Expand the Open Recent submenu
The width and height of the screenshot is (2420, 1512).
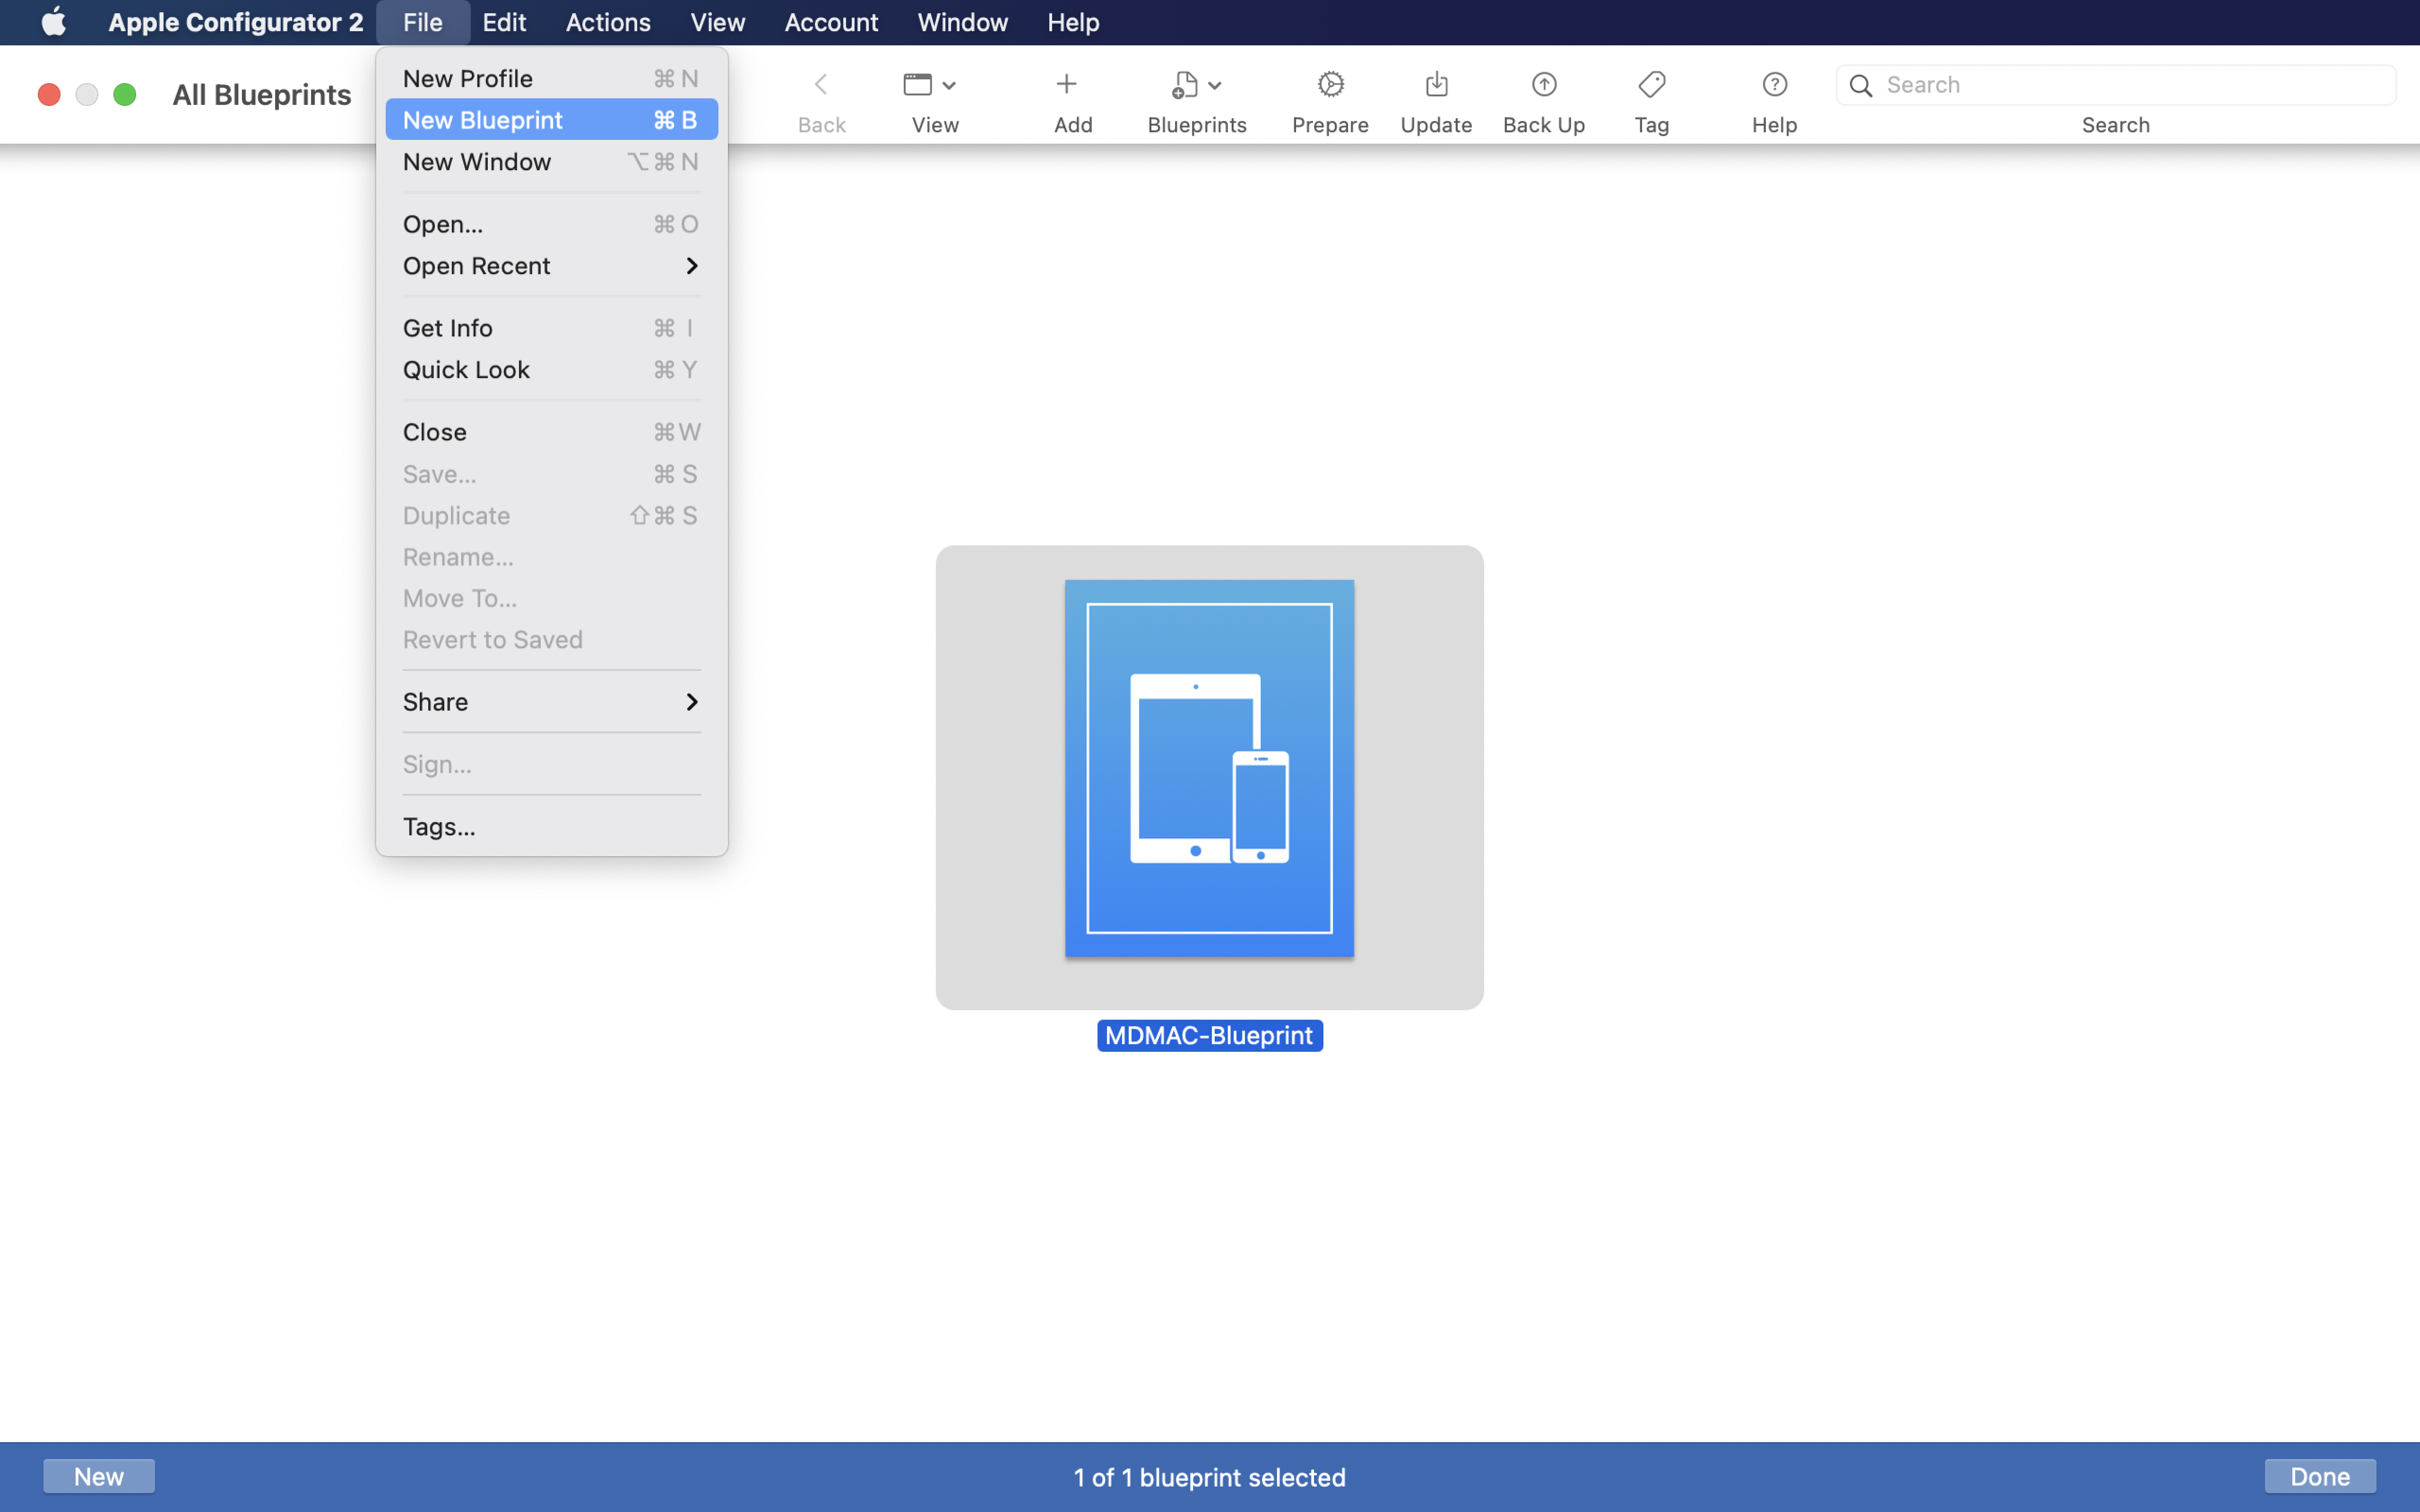pos(551,266)
